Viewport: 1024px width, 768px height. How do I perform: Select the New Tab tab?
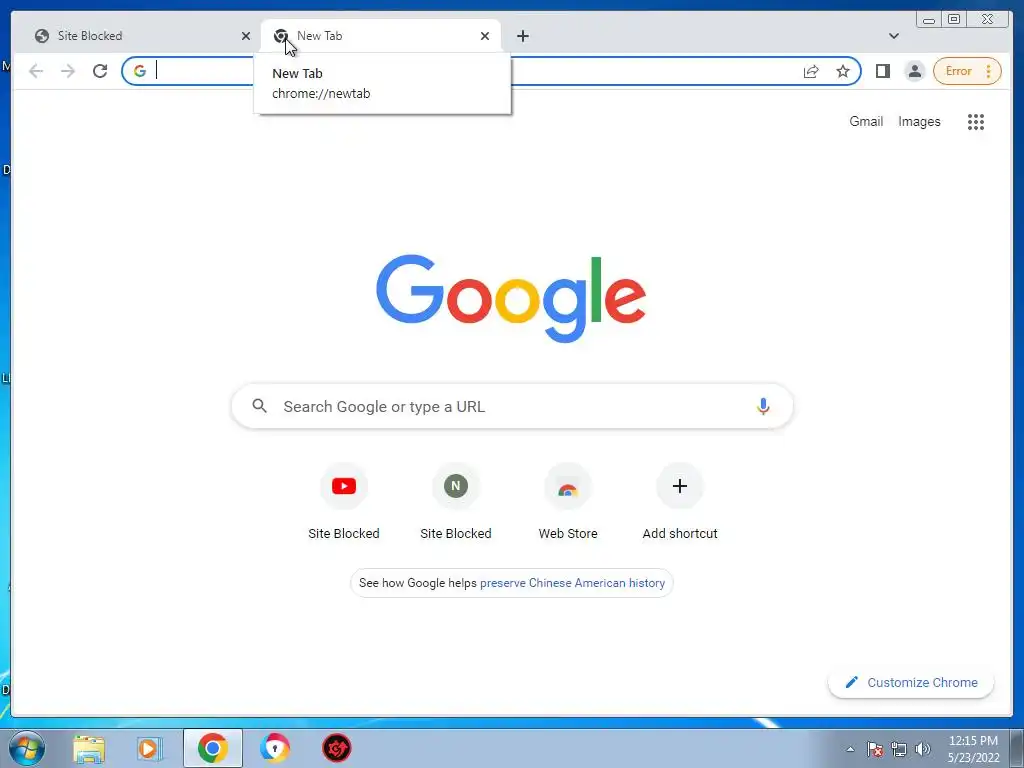[381, 36]
